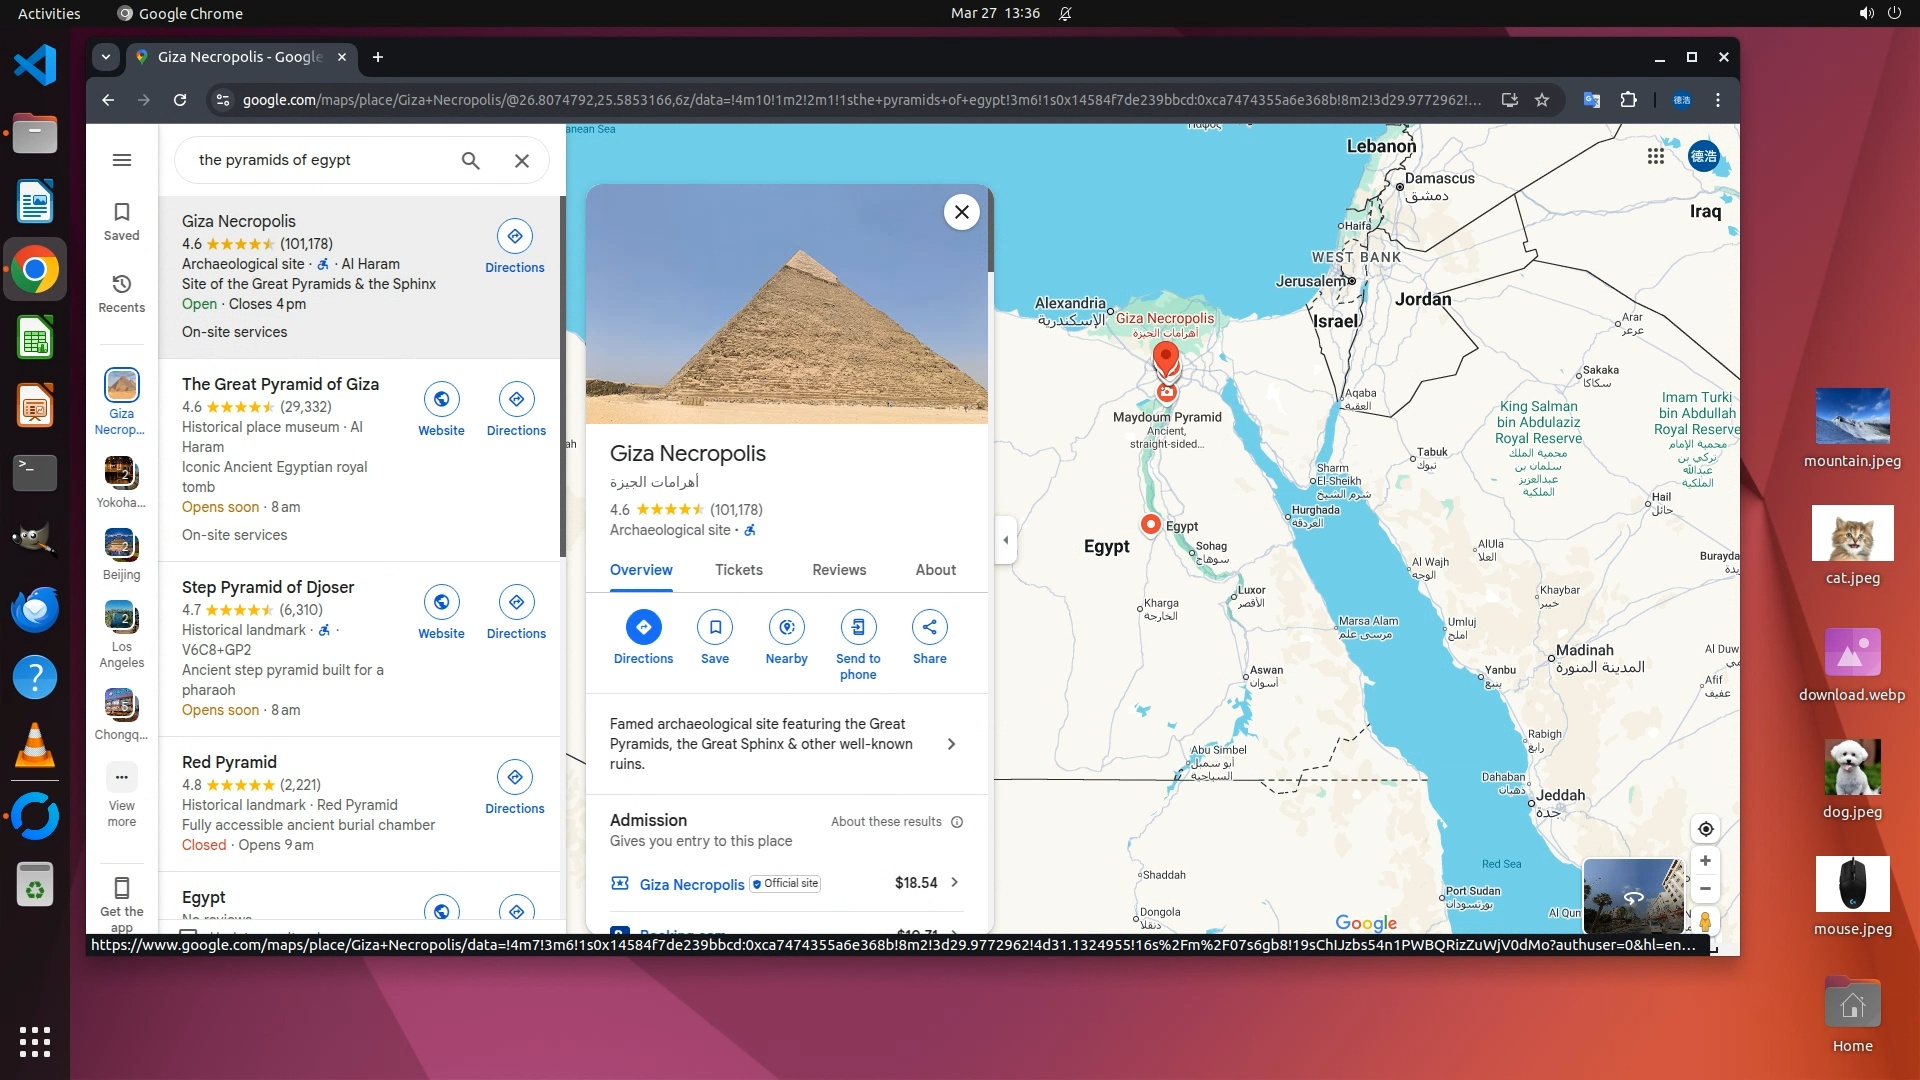Click the search box with 'the pyramids of egypt'

pos(320,160)
